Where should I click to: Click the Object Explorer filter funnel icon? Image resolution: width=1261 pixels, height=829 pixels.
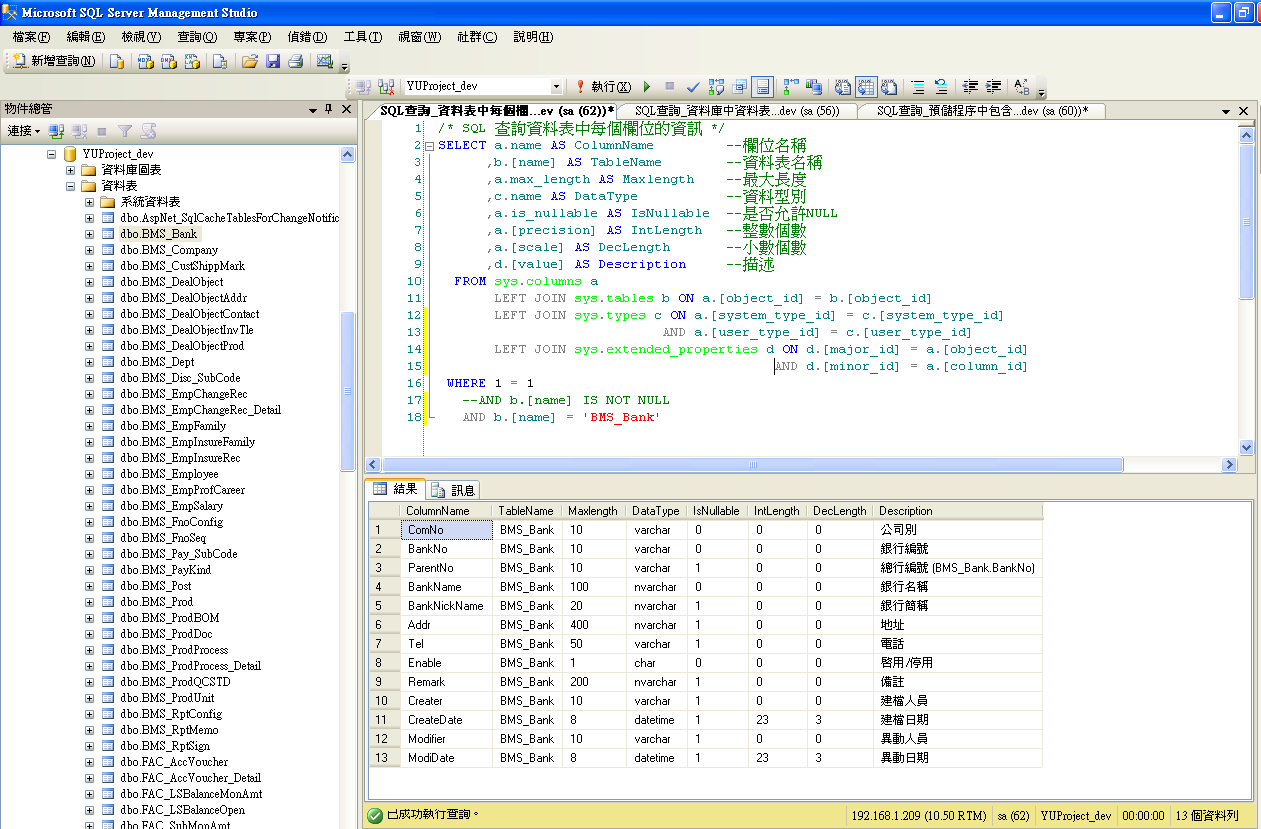point(124,131)
